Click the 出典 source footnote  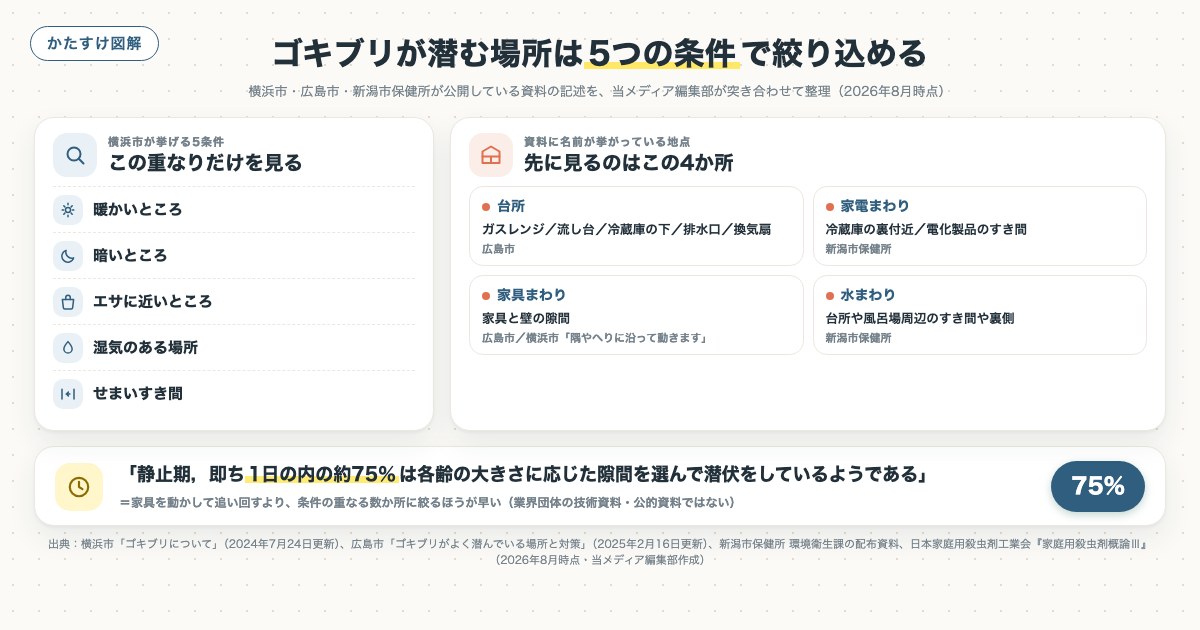point(600,552)
